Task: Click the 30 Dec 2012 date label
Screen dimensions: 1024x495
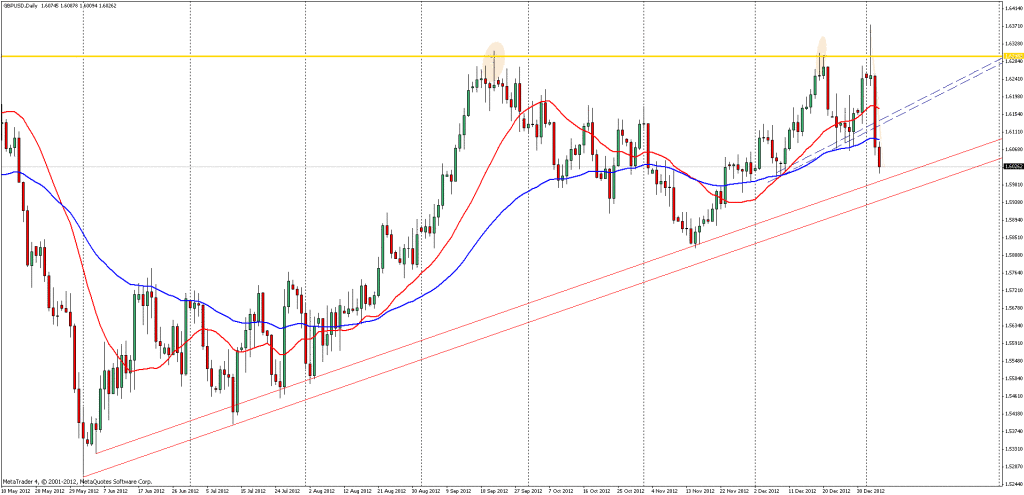Action: point(866,491)
